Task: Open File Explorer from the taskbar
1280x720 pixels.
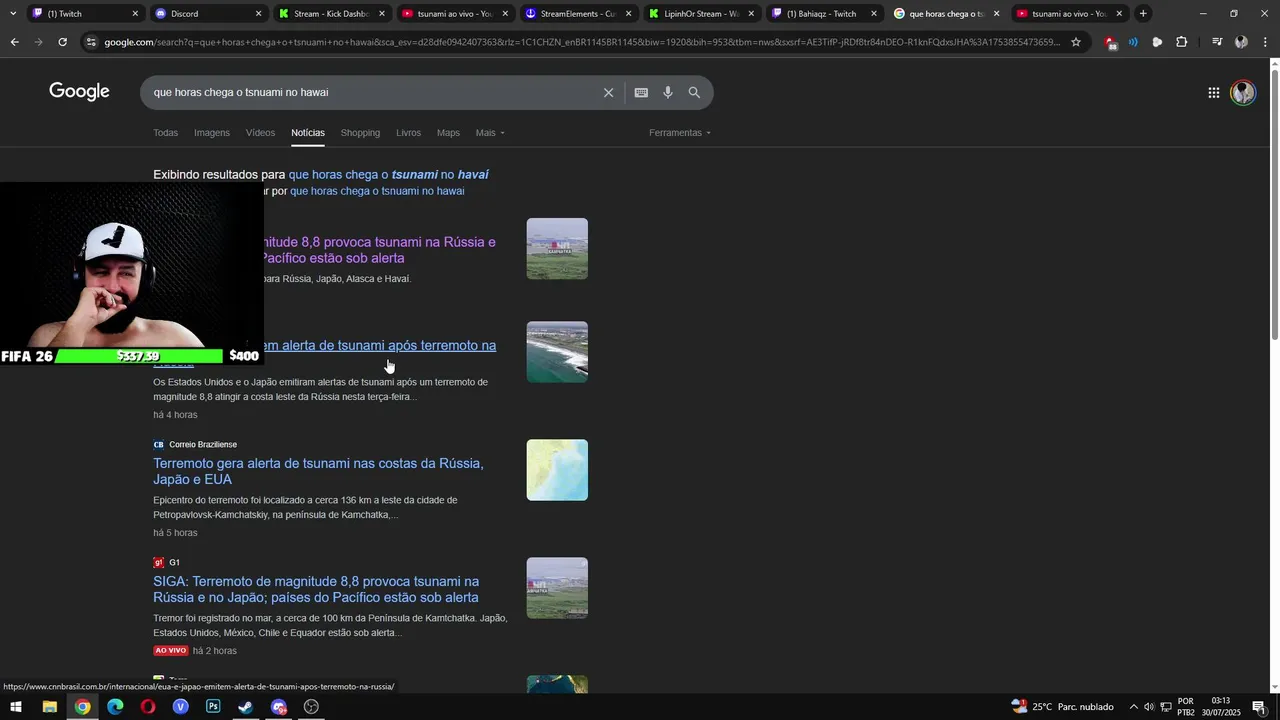Action: 49,707
